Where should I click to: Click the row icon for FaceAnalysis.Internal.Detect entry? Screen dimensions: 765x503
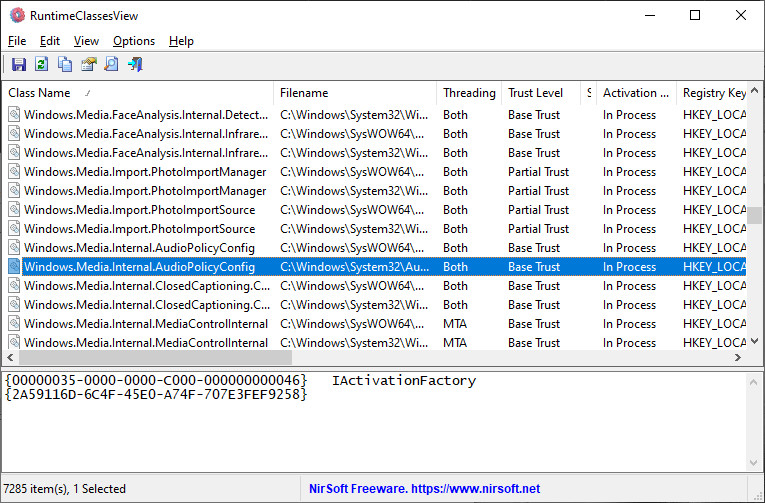coord(15,115)
